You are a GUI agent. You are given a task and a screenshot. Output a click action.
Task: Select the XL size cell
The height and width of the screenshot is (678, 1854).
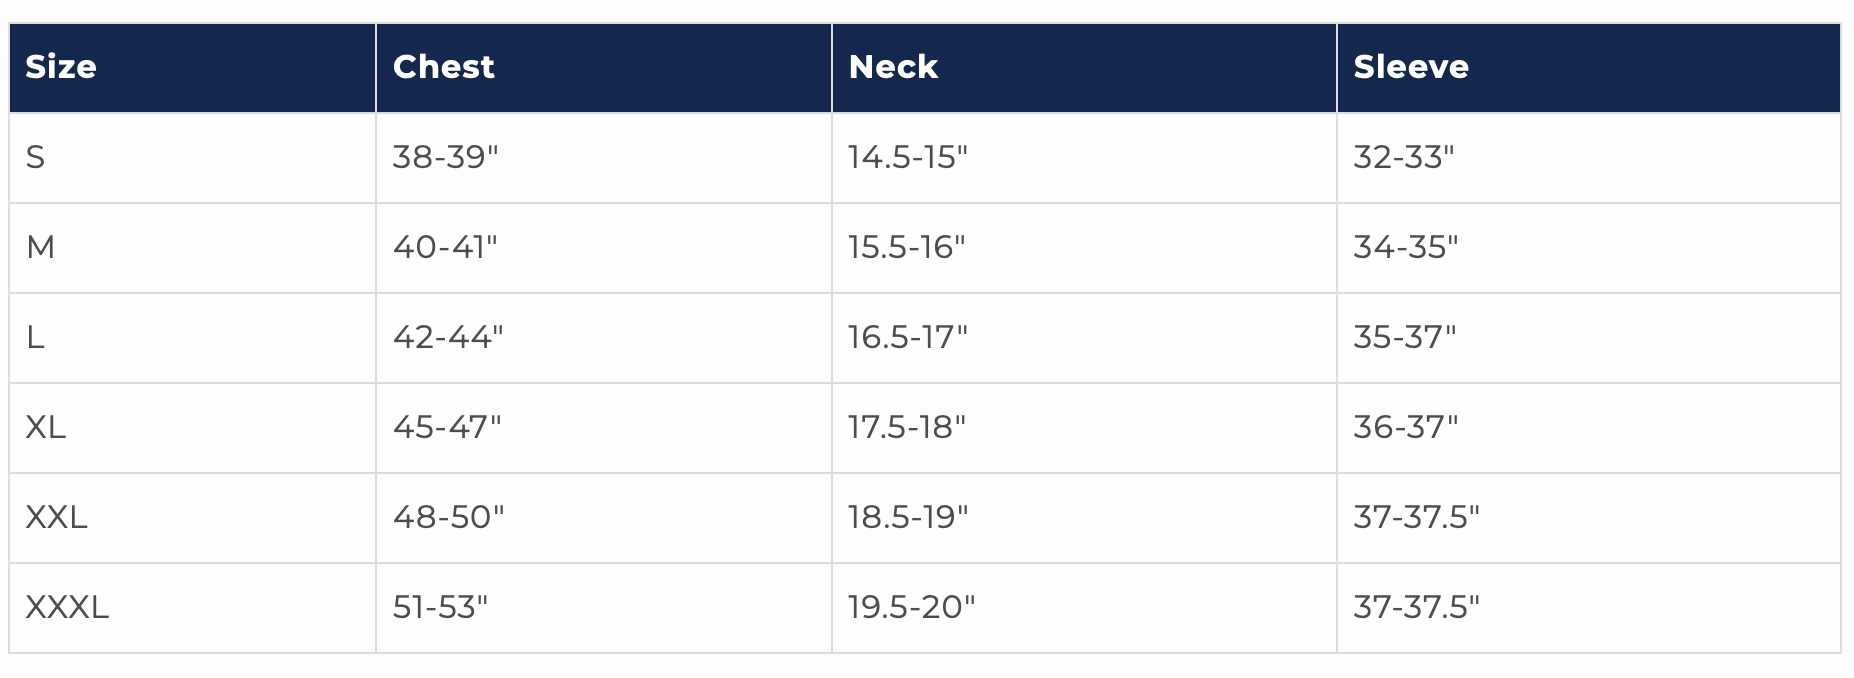coord(46,427)
